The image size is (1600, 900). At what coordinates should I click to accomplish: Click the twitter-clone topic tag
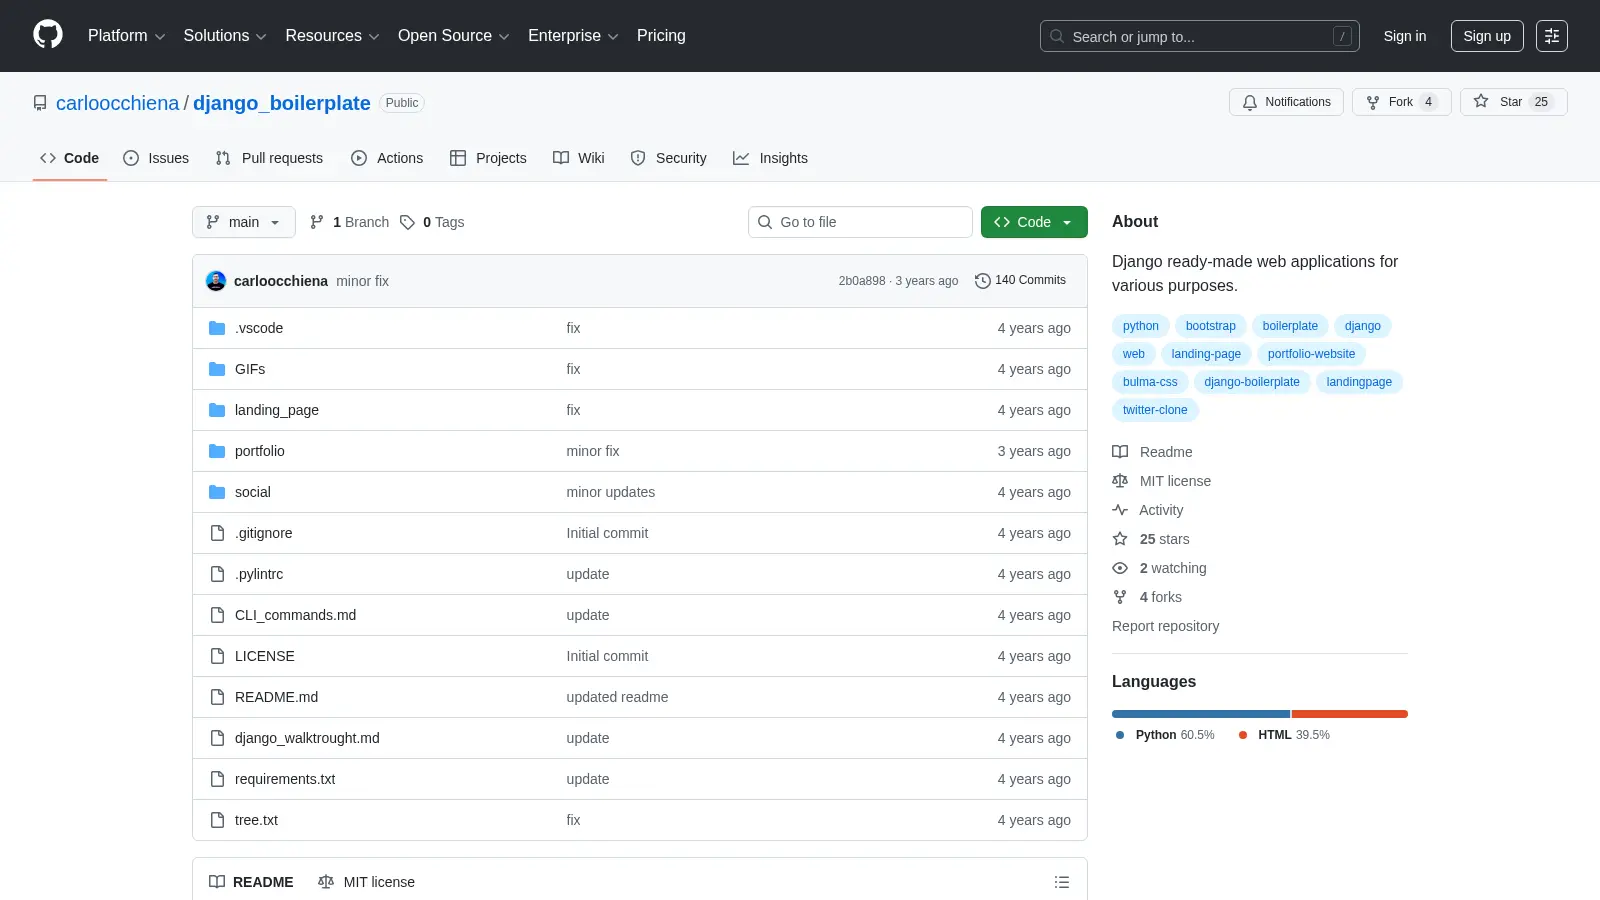point(1155,410)
